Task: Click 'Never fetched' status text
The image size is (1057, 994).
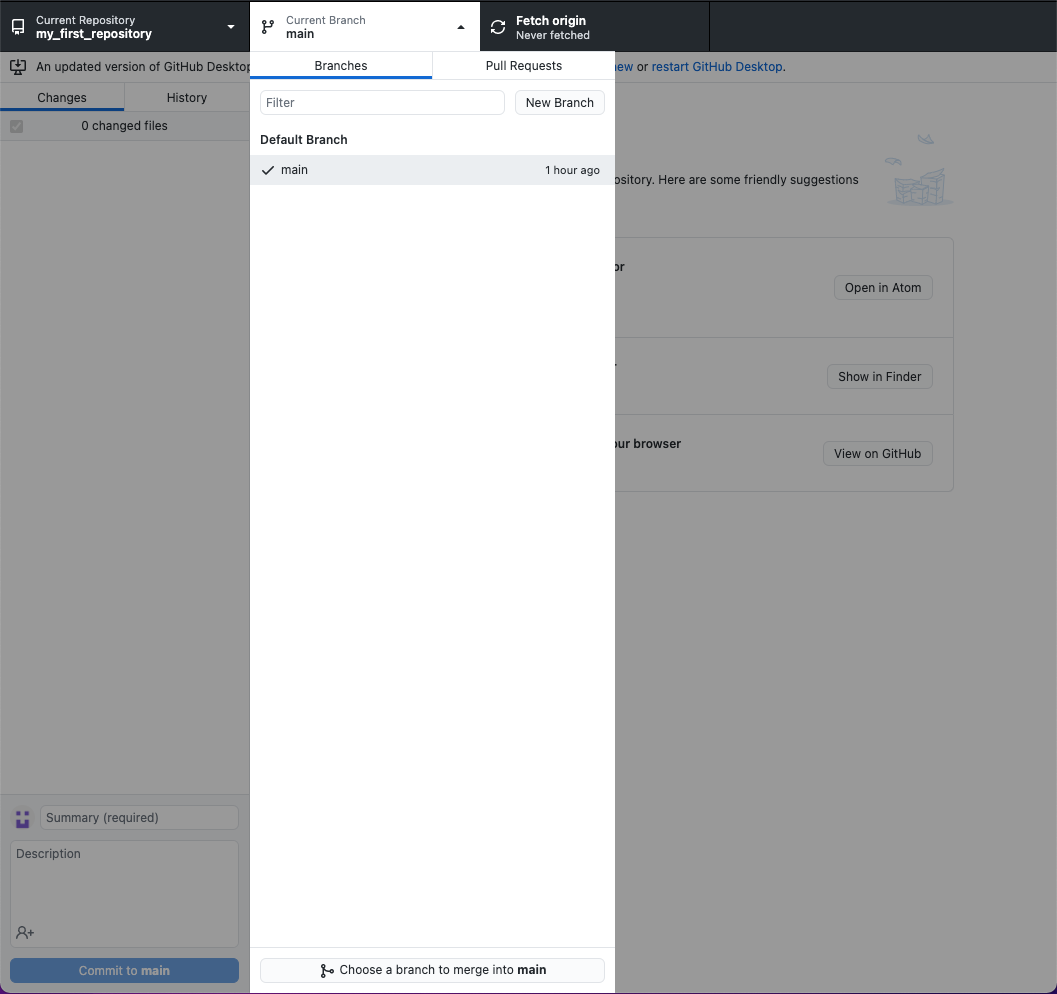Action: pos(553,35)
